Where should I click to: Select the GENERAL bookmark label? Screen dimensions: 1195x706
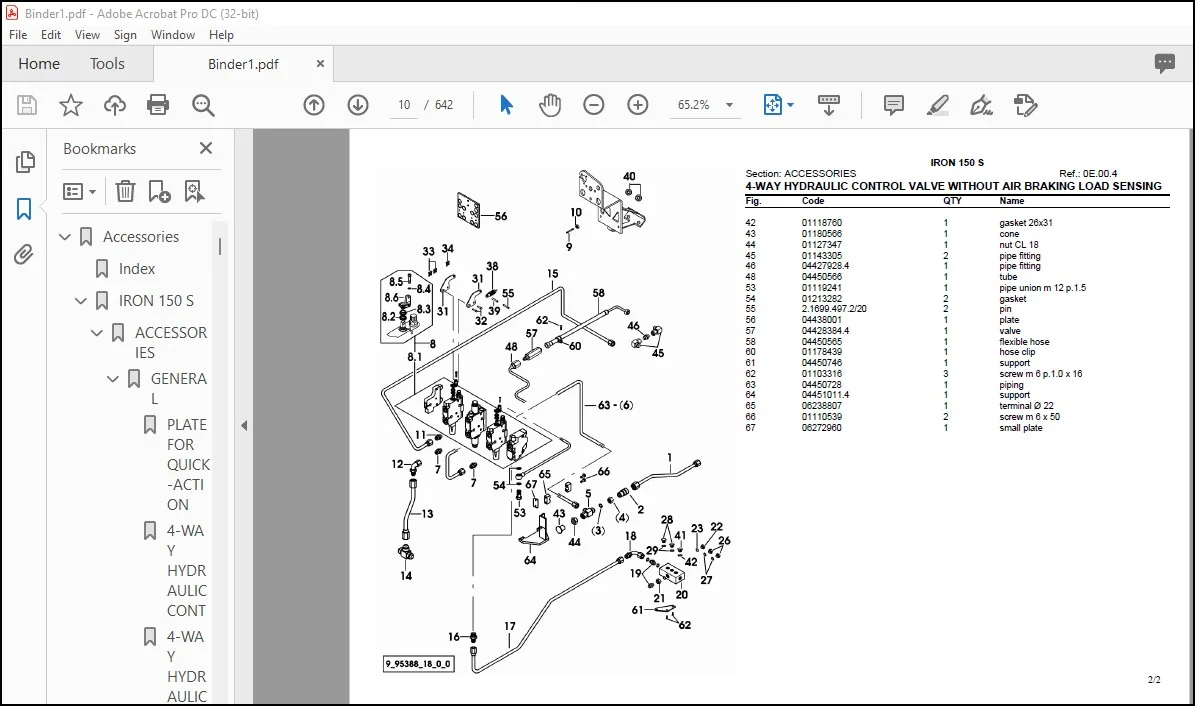pyautogui.click(x=178, y=388)
